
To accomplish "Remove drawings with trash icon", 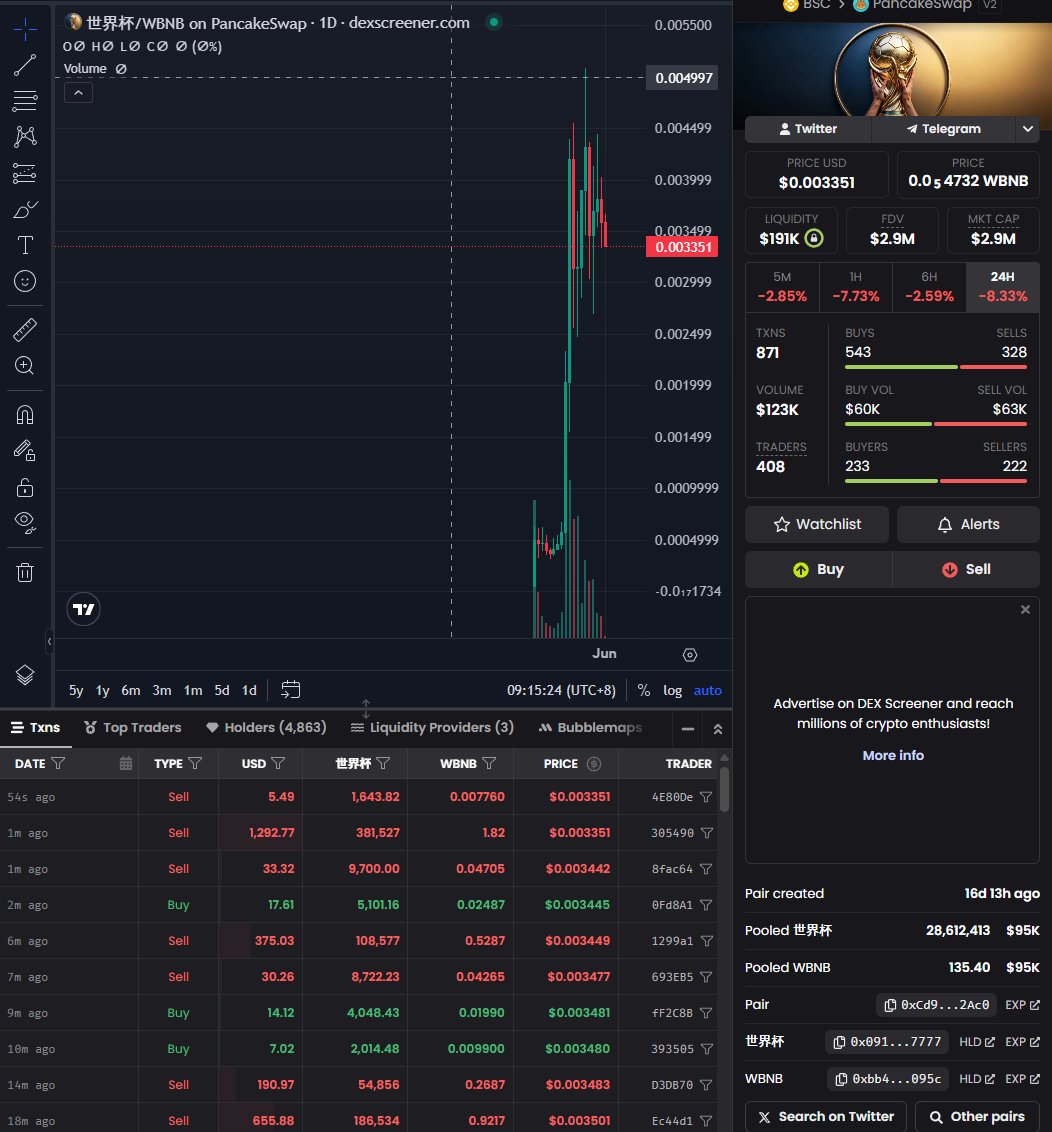I will 25,572.
